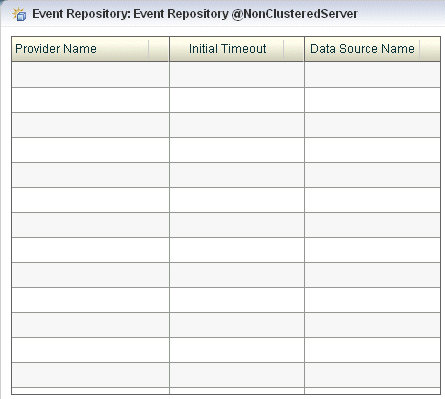Click the Event Repository icon in title
This screenshot has width=445, height=399.
19,14
